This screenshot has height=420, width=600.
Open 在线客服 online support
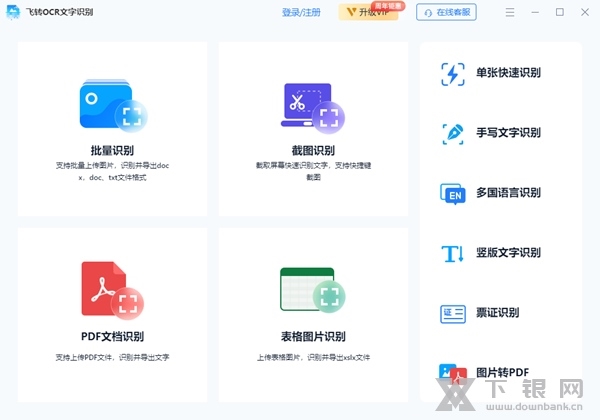point(446,12)
